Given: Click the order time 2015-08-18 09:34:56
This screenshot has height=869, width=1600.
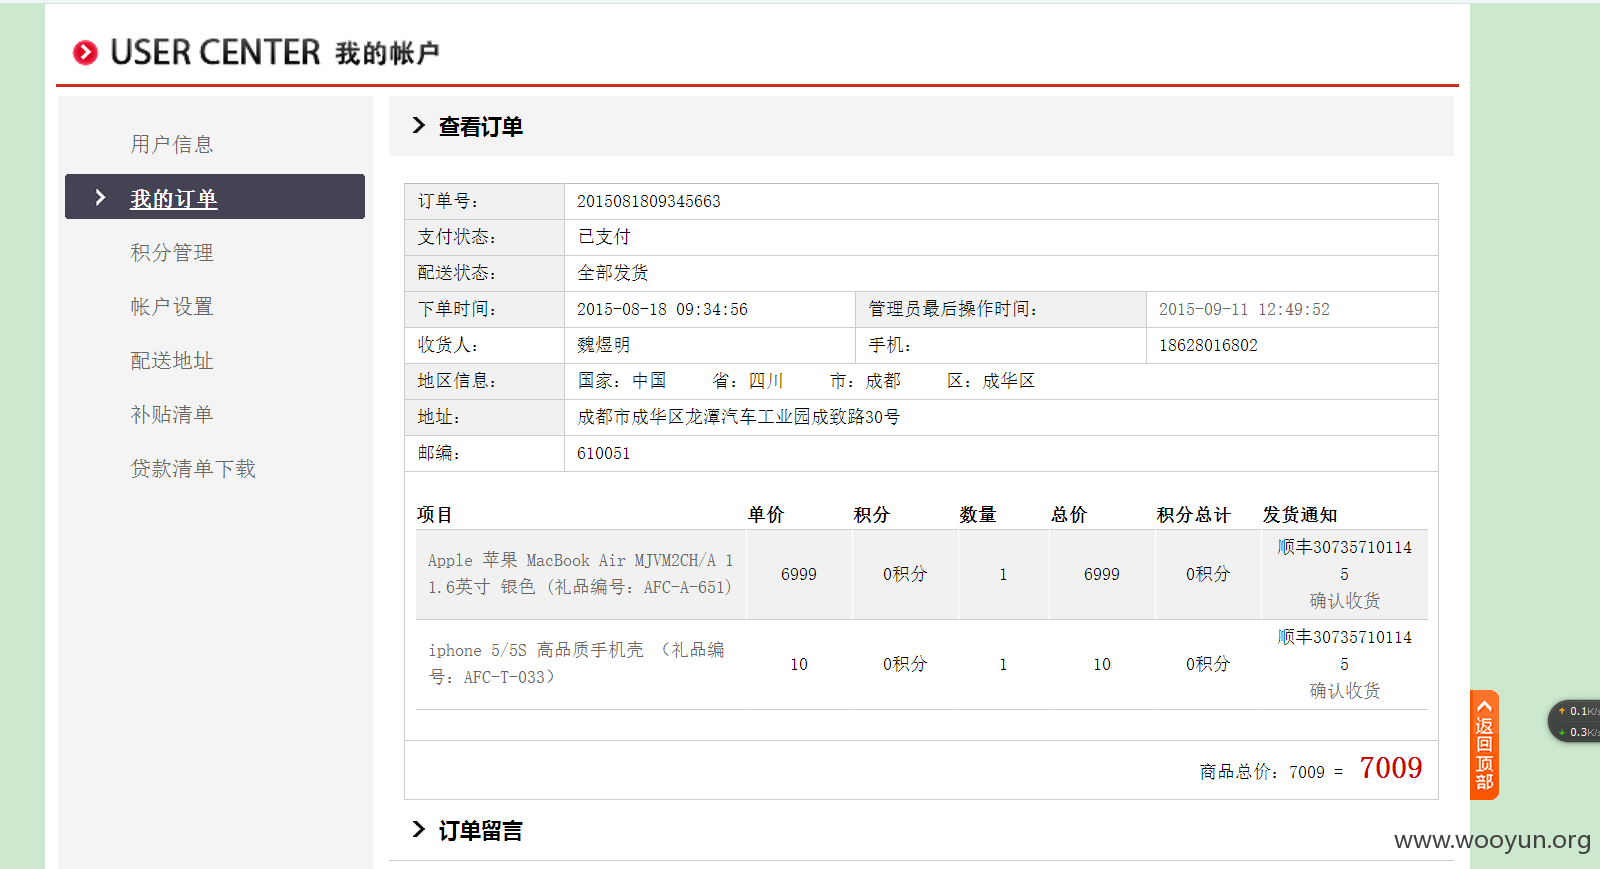Looking at the screenshot, I should tap(662, 309).
